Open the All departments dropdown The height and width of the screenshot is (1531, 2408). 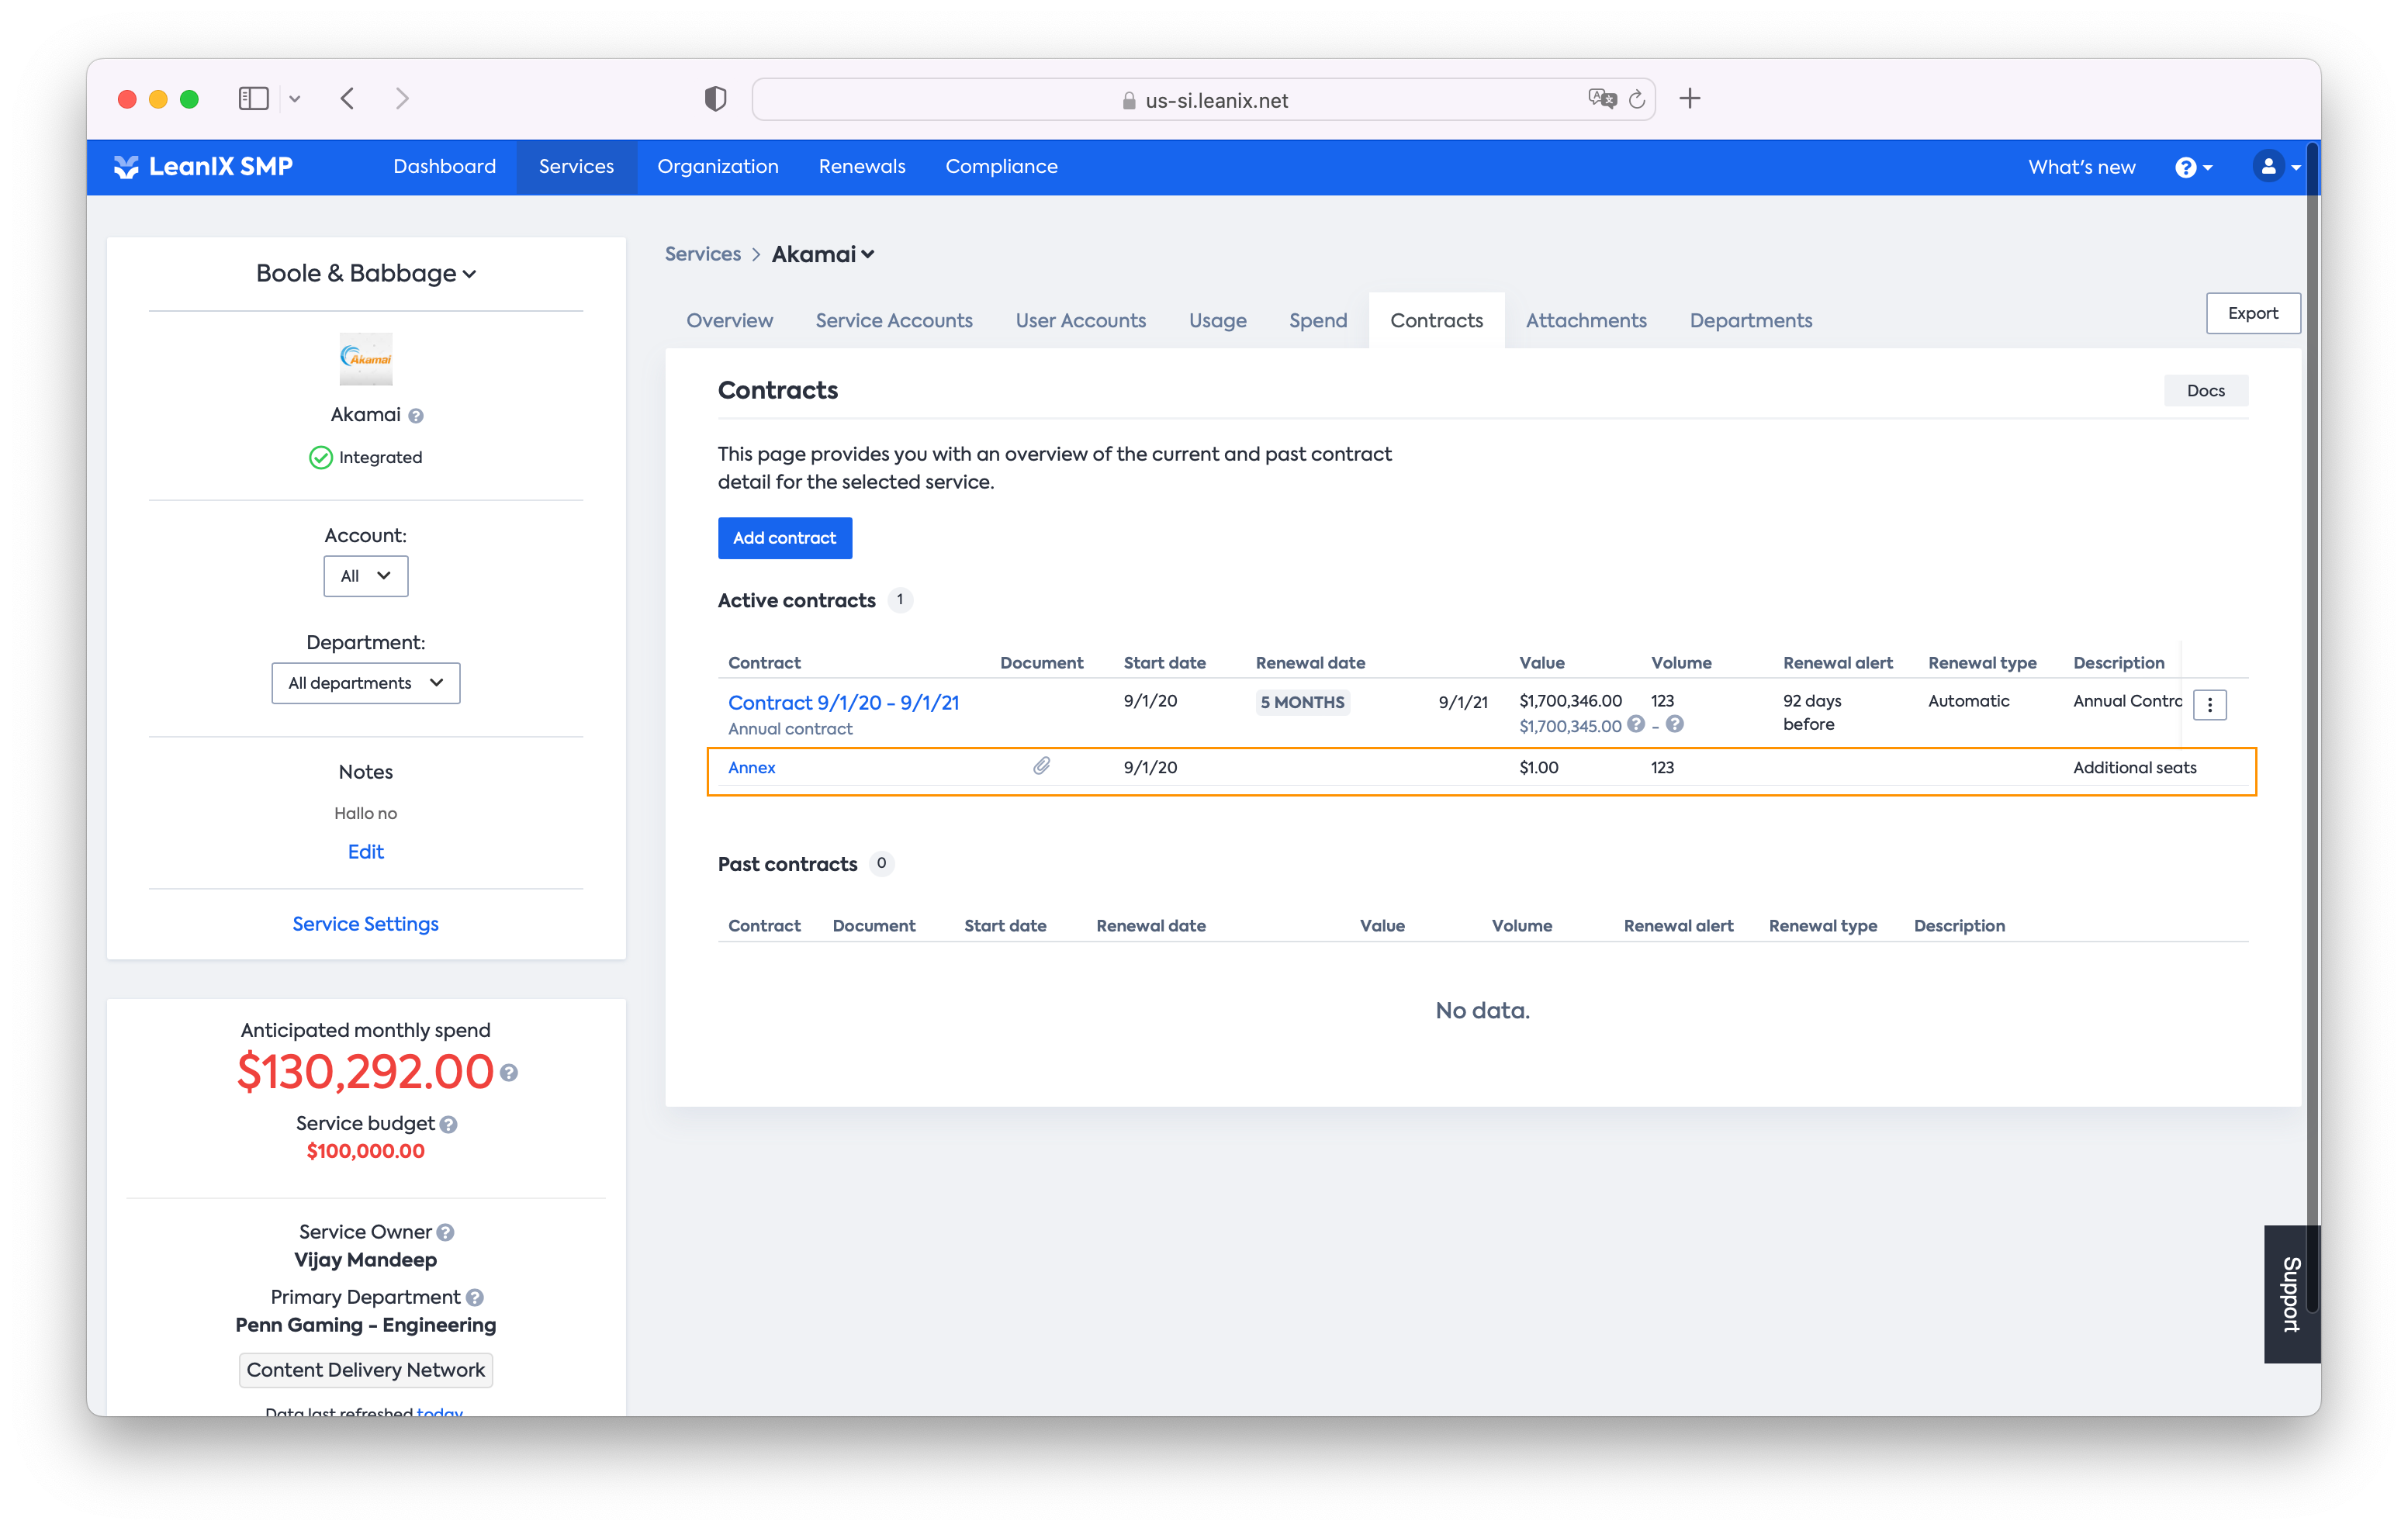pos(366,683)
